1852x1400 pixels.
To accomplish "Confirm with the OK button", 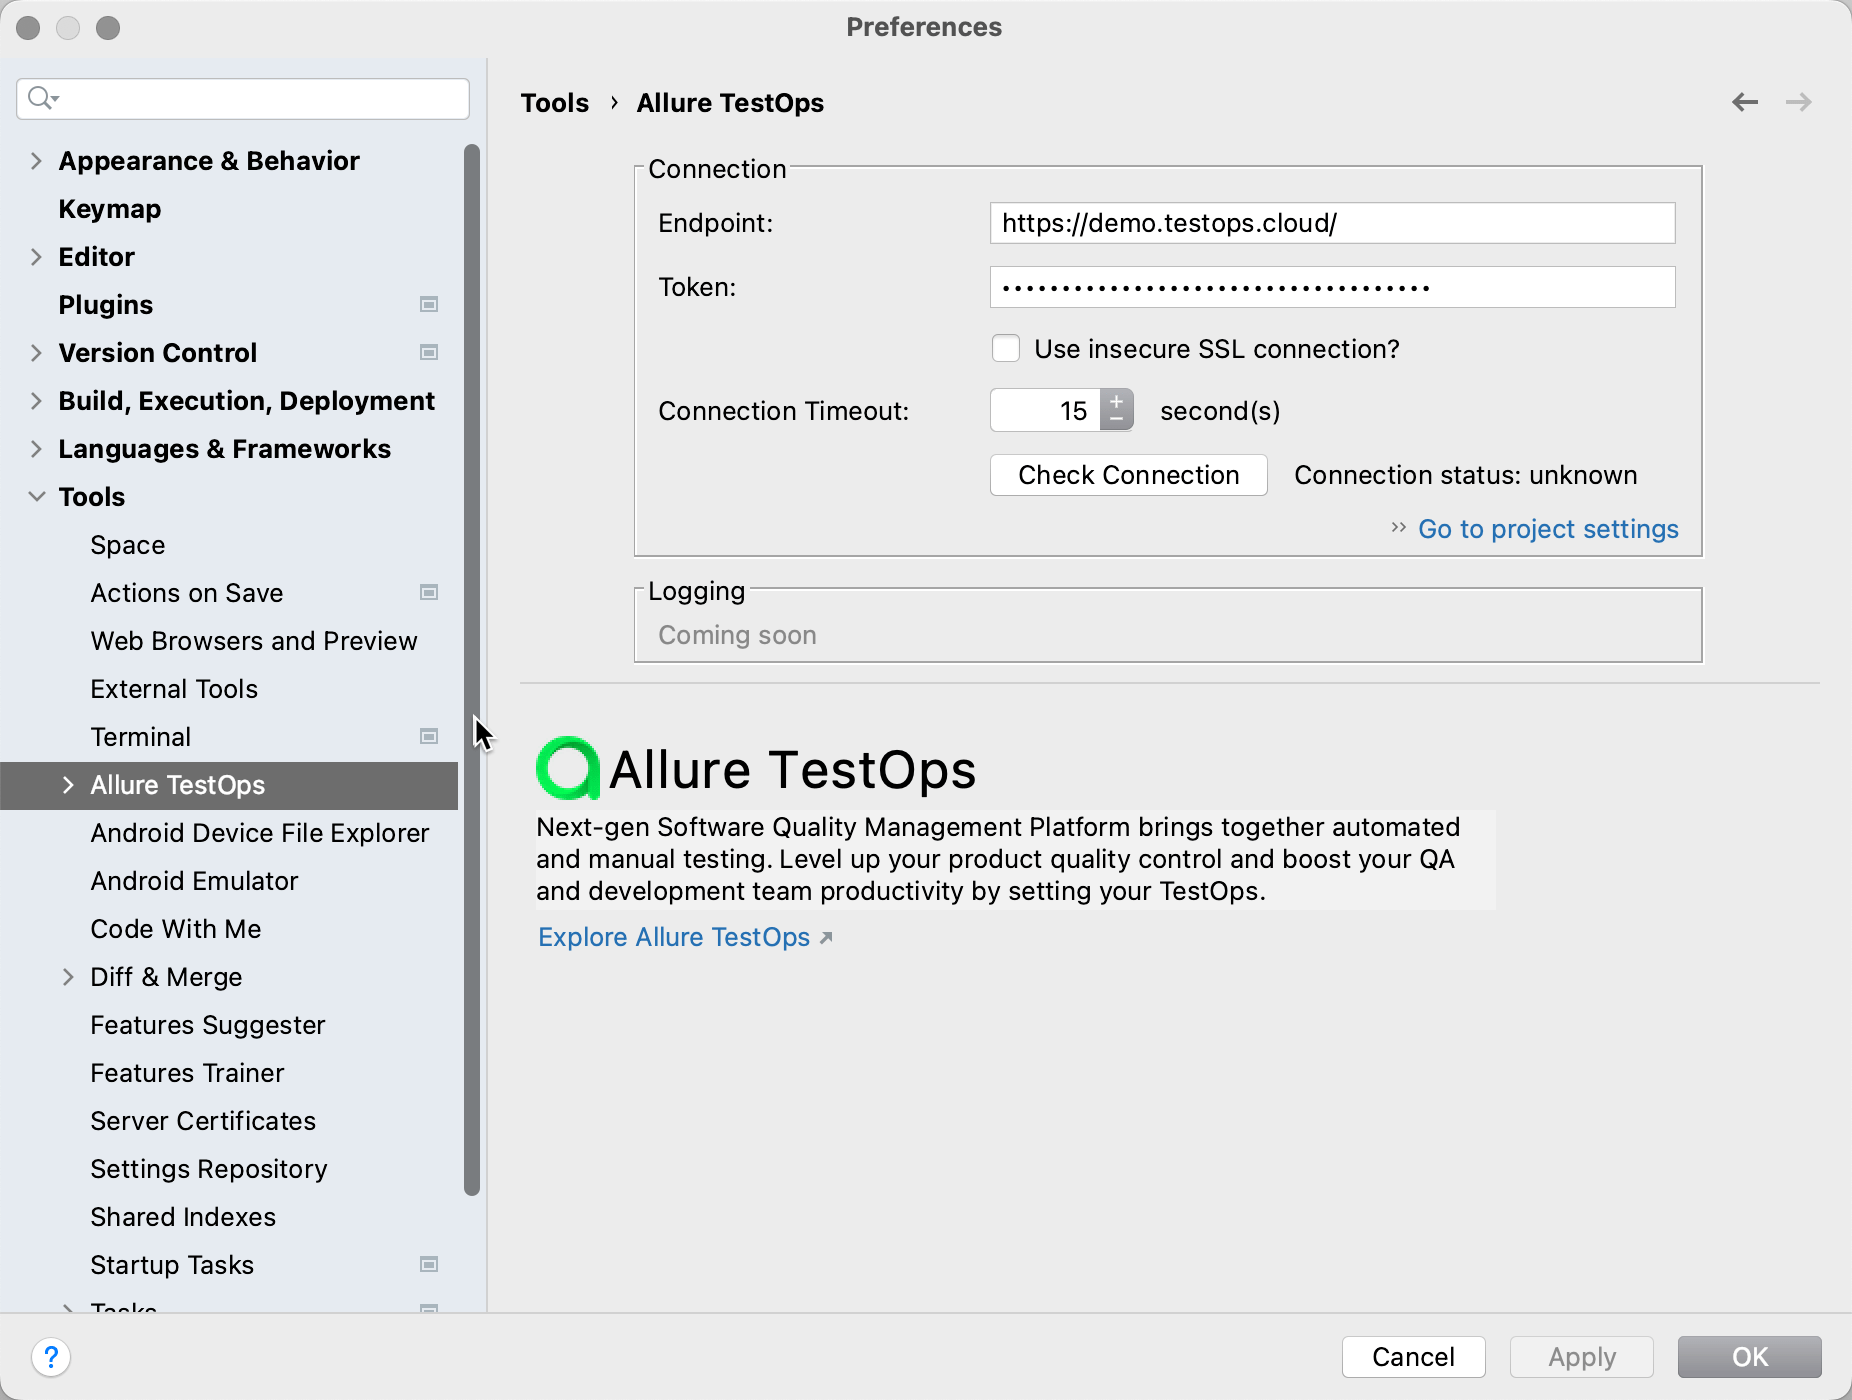I will [x=1750, y=1357].
